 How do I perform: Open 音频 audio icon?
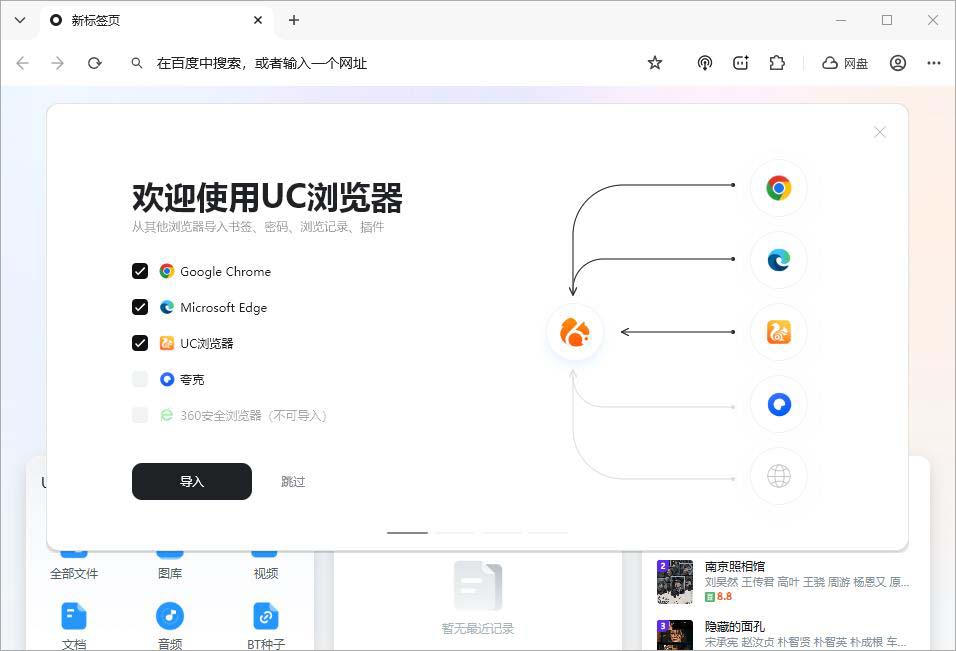click(170, 616)
